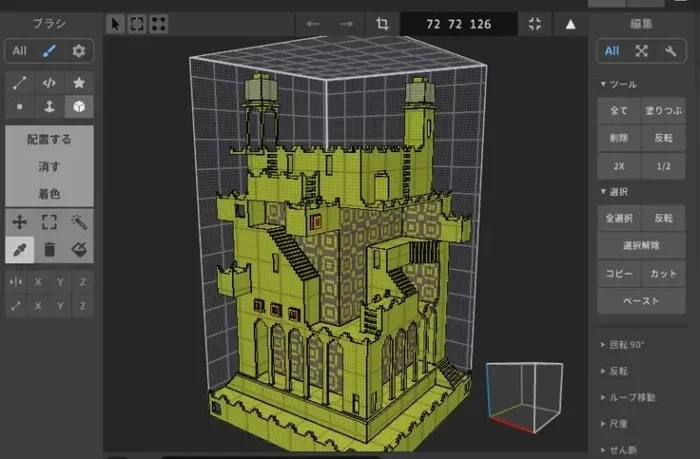Toggle mirror X axis
Screen dimensions: 700x459
tap(38, 282)
